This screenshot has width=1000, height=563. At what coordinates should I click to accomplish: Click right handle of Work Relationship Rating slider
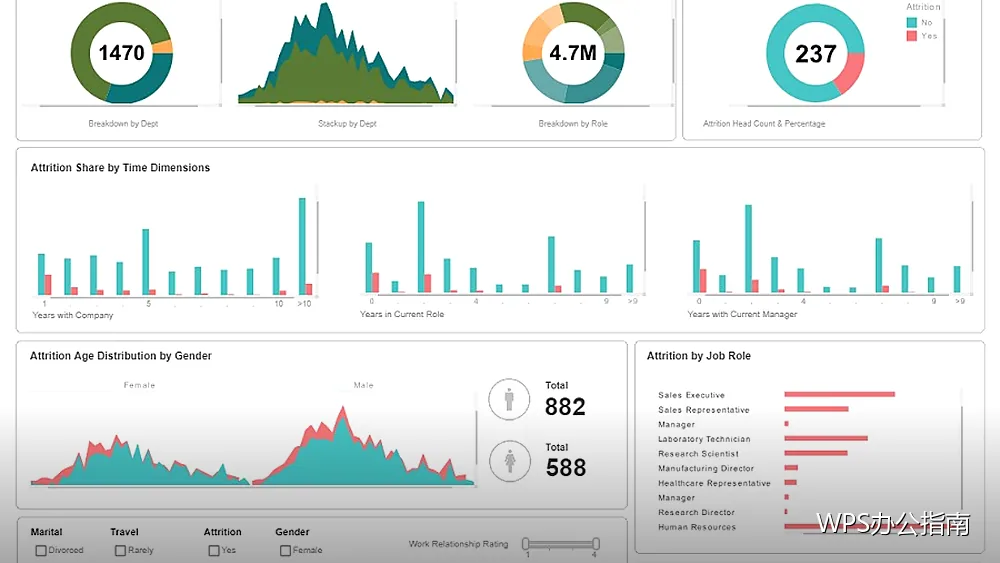pos(596,544)
